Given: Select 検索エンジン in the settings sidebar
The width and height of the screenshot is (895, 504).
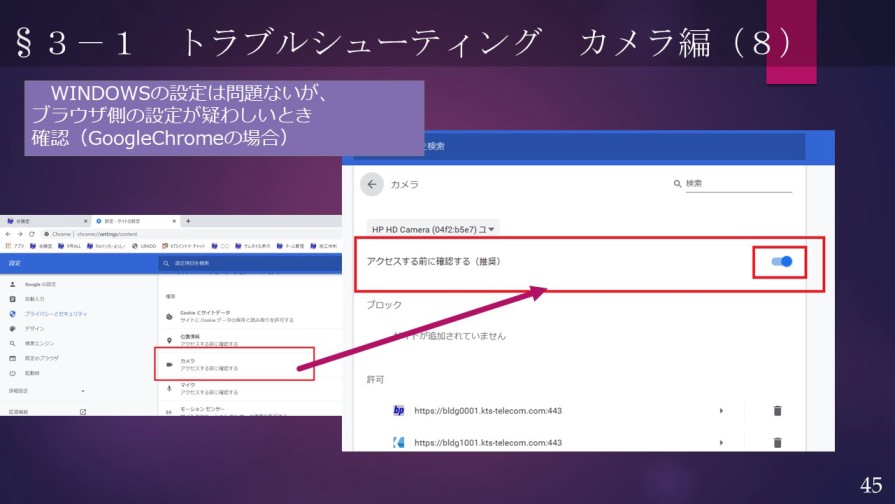Looking at the screenshot, I should [x=38, y=343].
